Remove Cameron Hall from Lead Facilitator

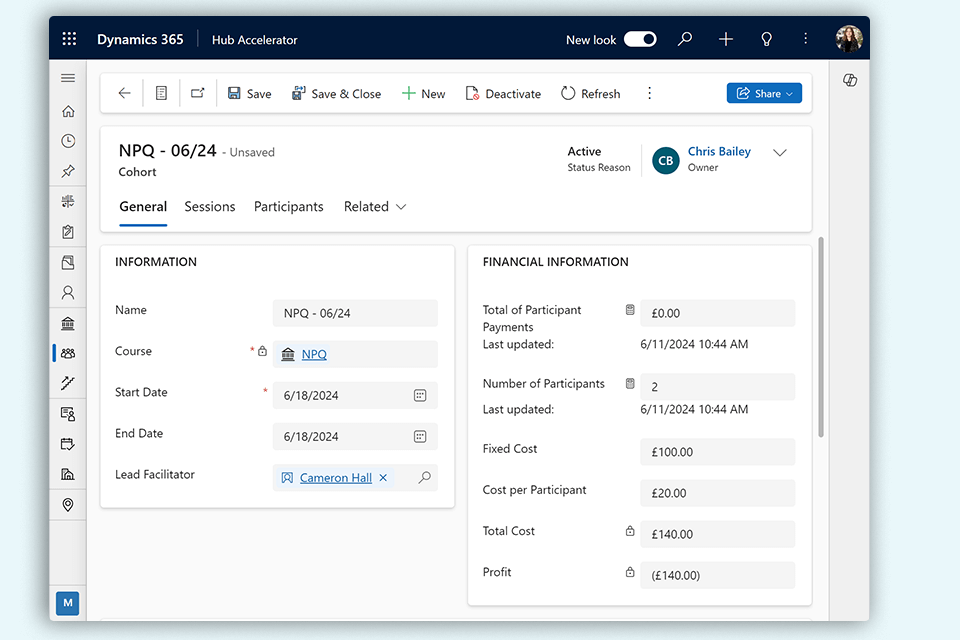pyautogui.click(x=383, y=478)
